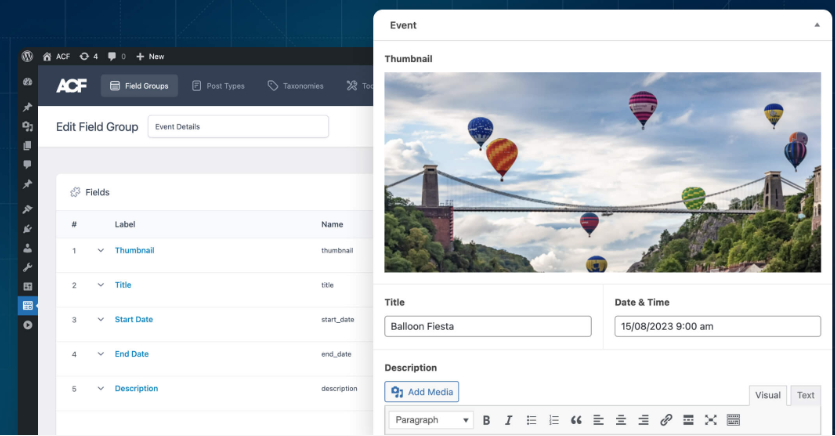Screen dimensions: 835x436
Task: Insert a numbered list
Action: tap(554, 420)
